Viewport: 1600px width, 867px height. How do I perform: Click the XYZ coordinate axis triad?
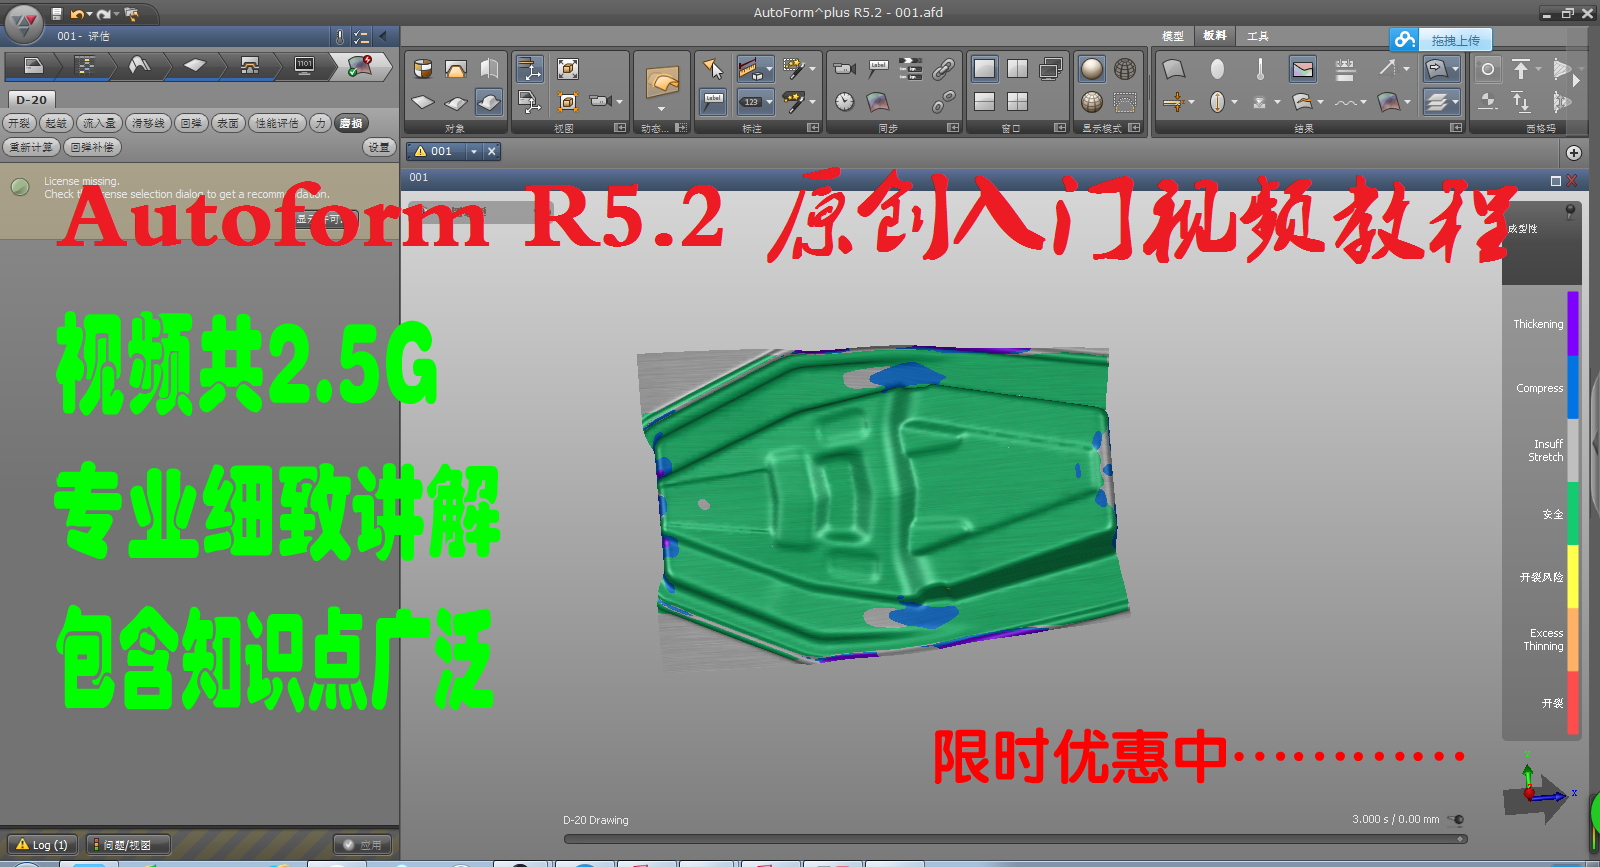tap(1540, 790)
